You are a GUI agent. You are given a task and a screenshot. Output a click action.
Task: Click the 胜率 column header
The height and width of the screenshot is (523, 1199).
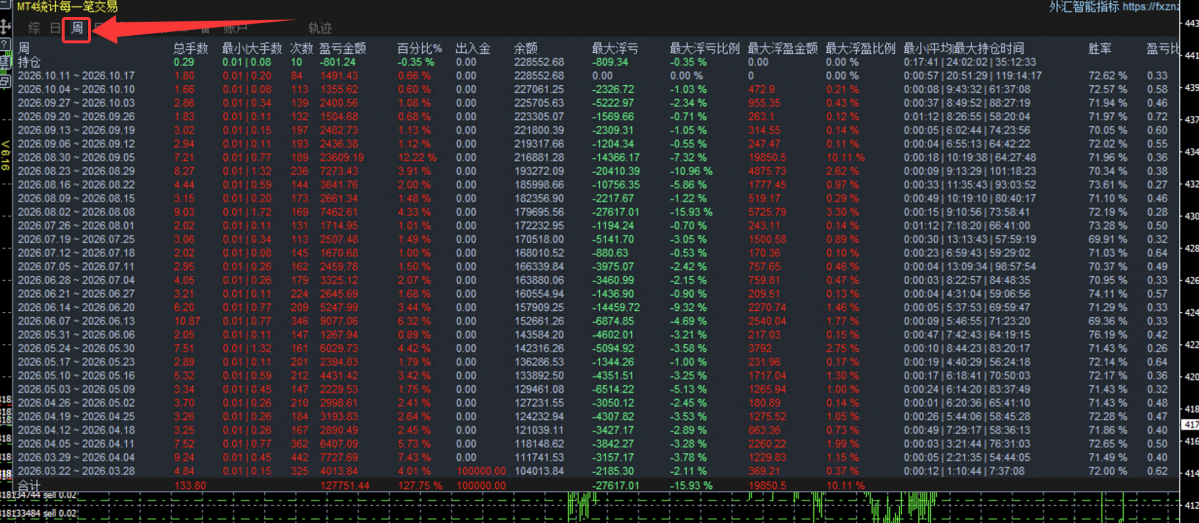pos(1100,48)
